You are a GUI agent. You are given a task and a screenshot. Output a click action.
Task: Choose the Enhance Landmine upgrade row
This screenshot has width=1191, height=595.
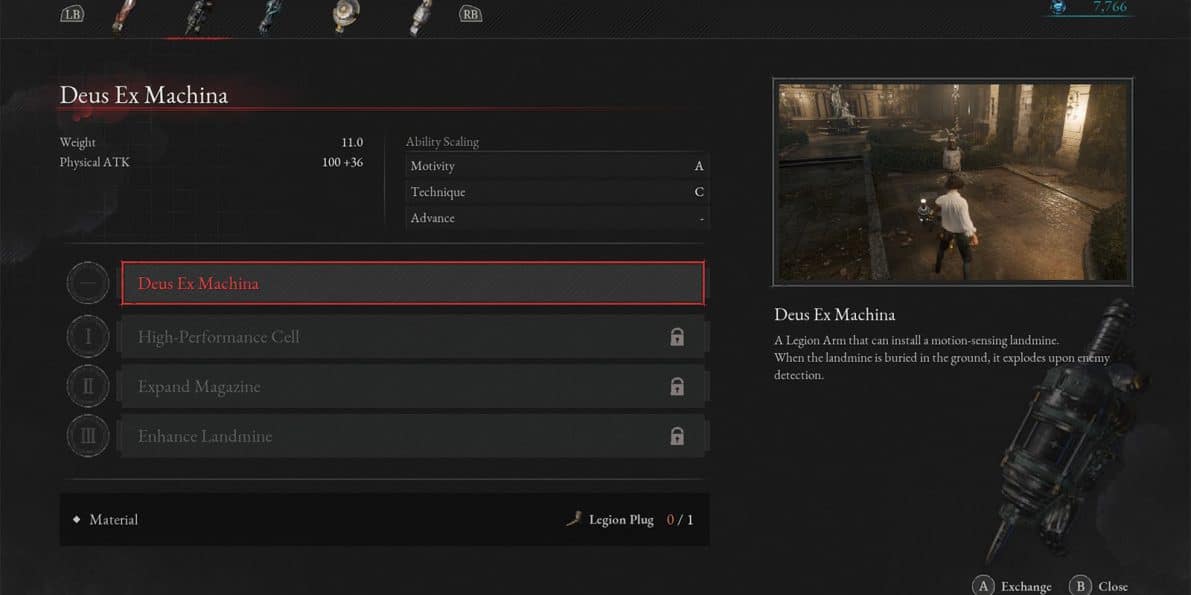click(412, 436)
